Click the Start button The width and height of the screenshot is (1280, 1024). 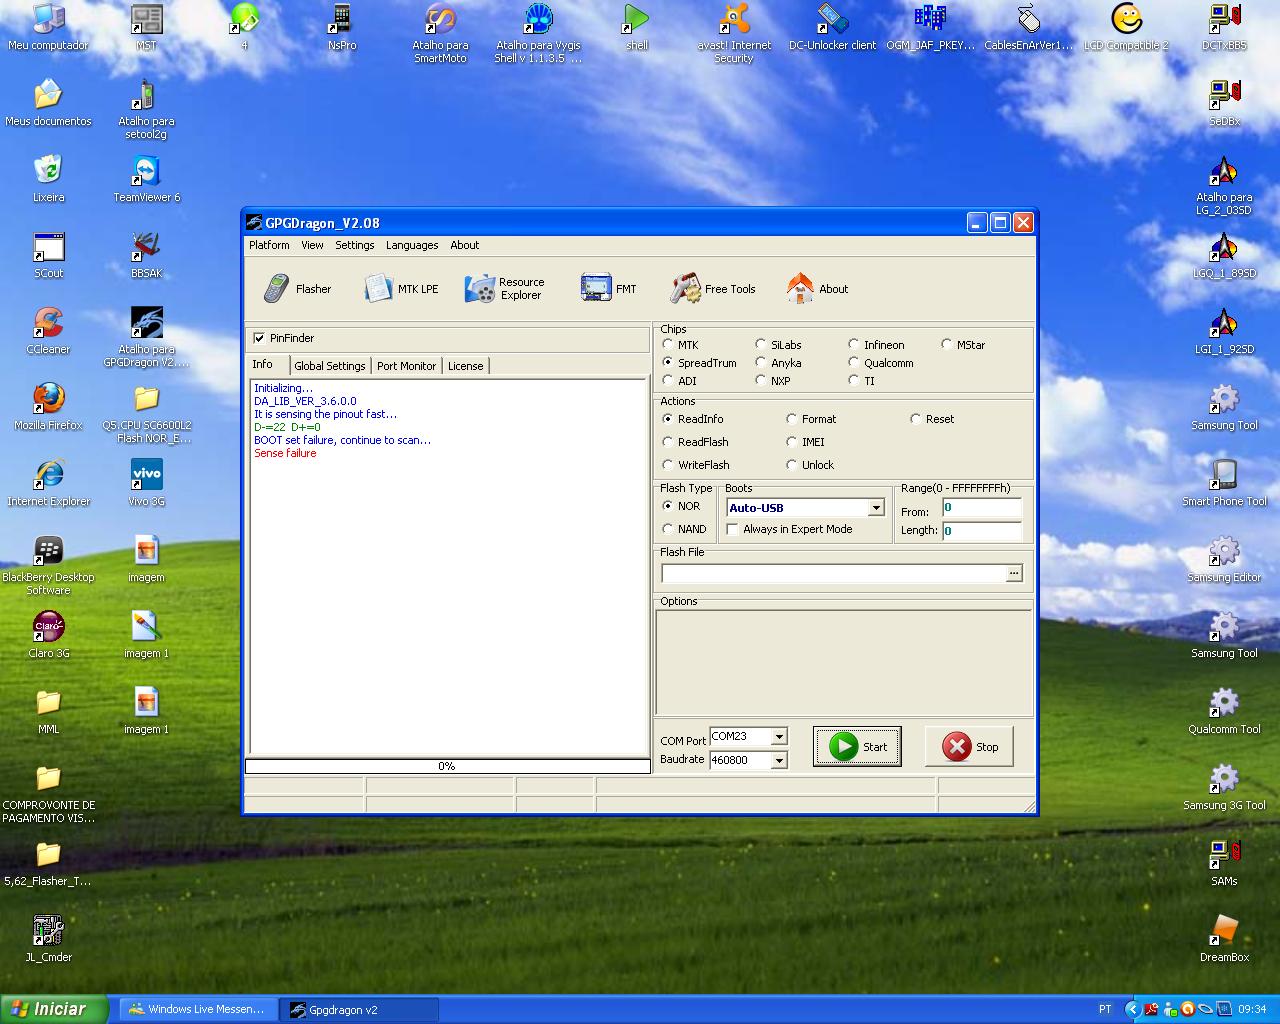point(857,747)
